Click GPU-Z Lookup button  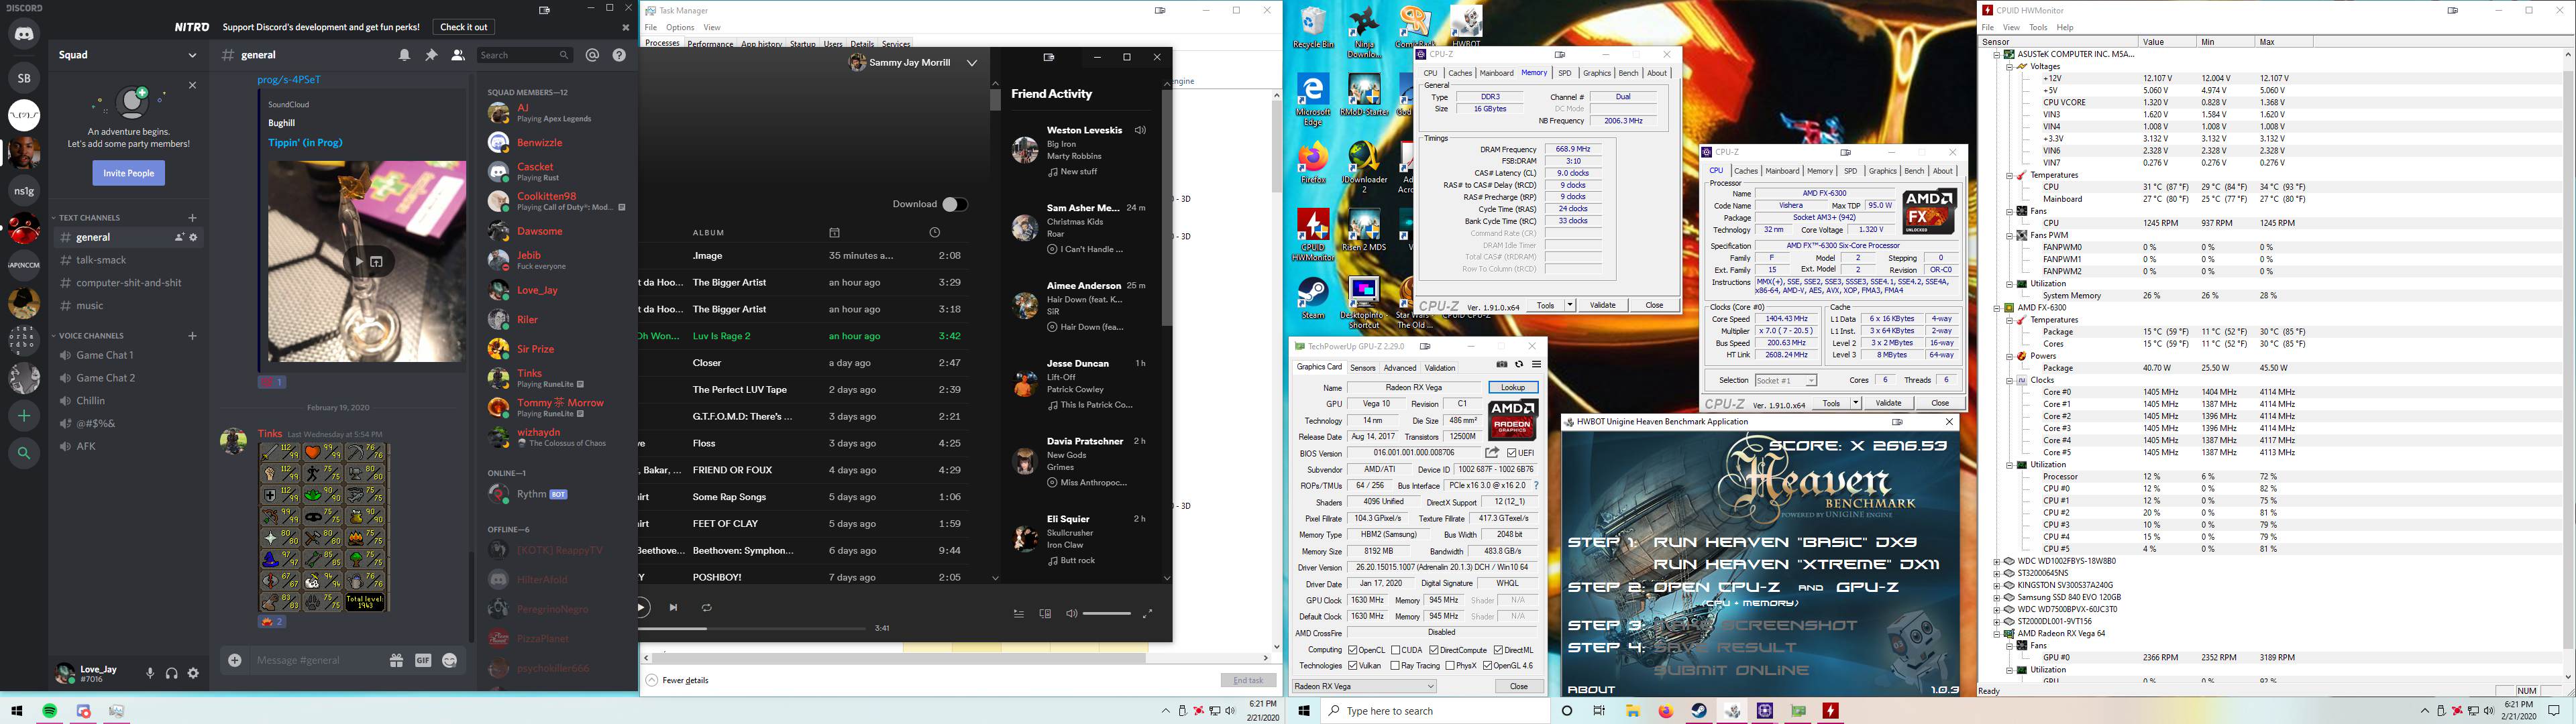[x=1513, y=388]
